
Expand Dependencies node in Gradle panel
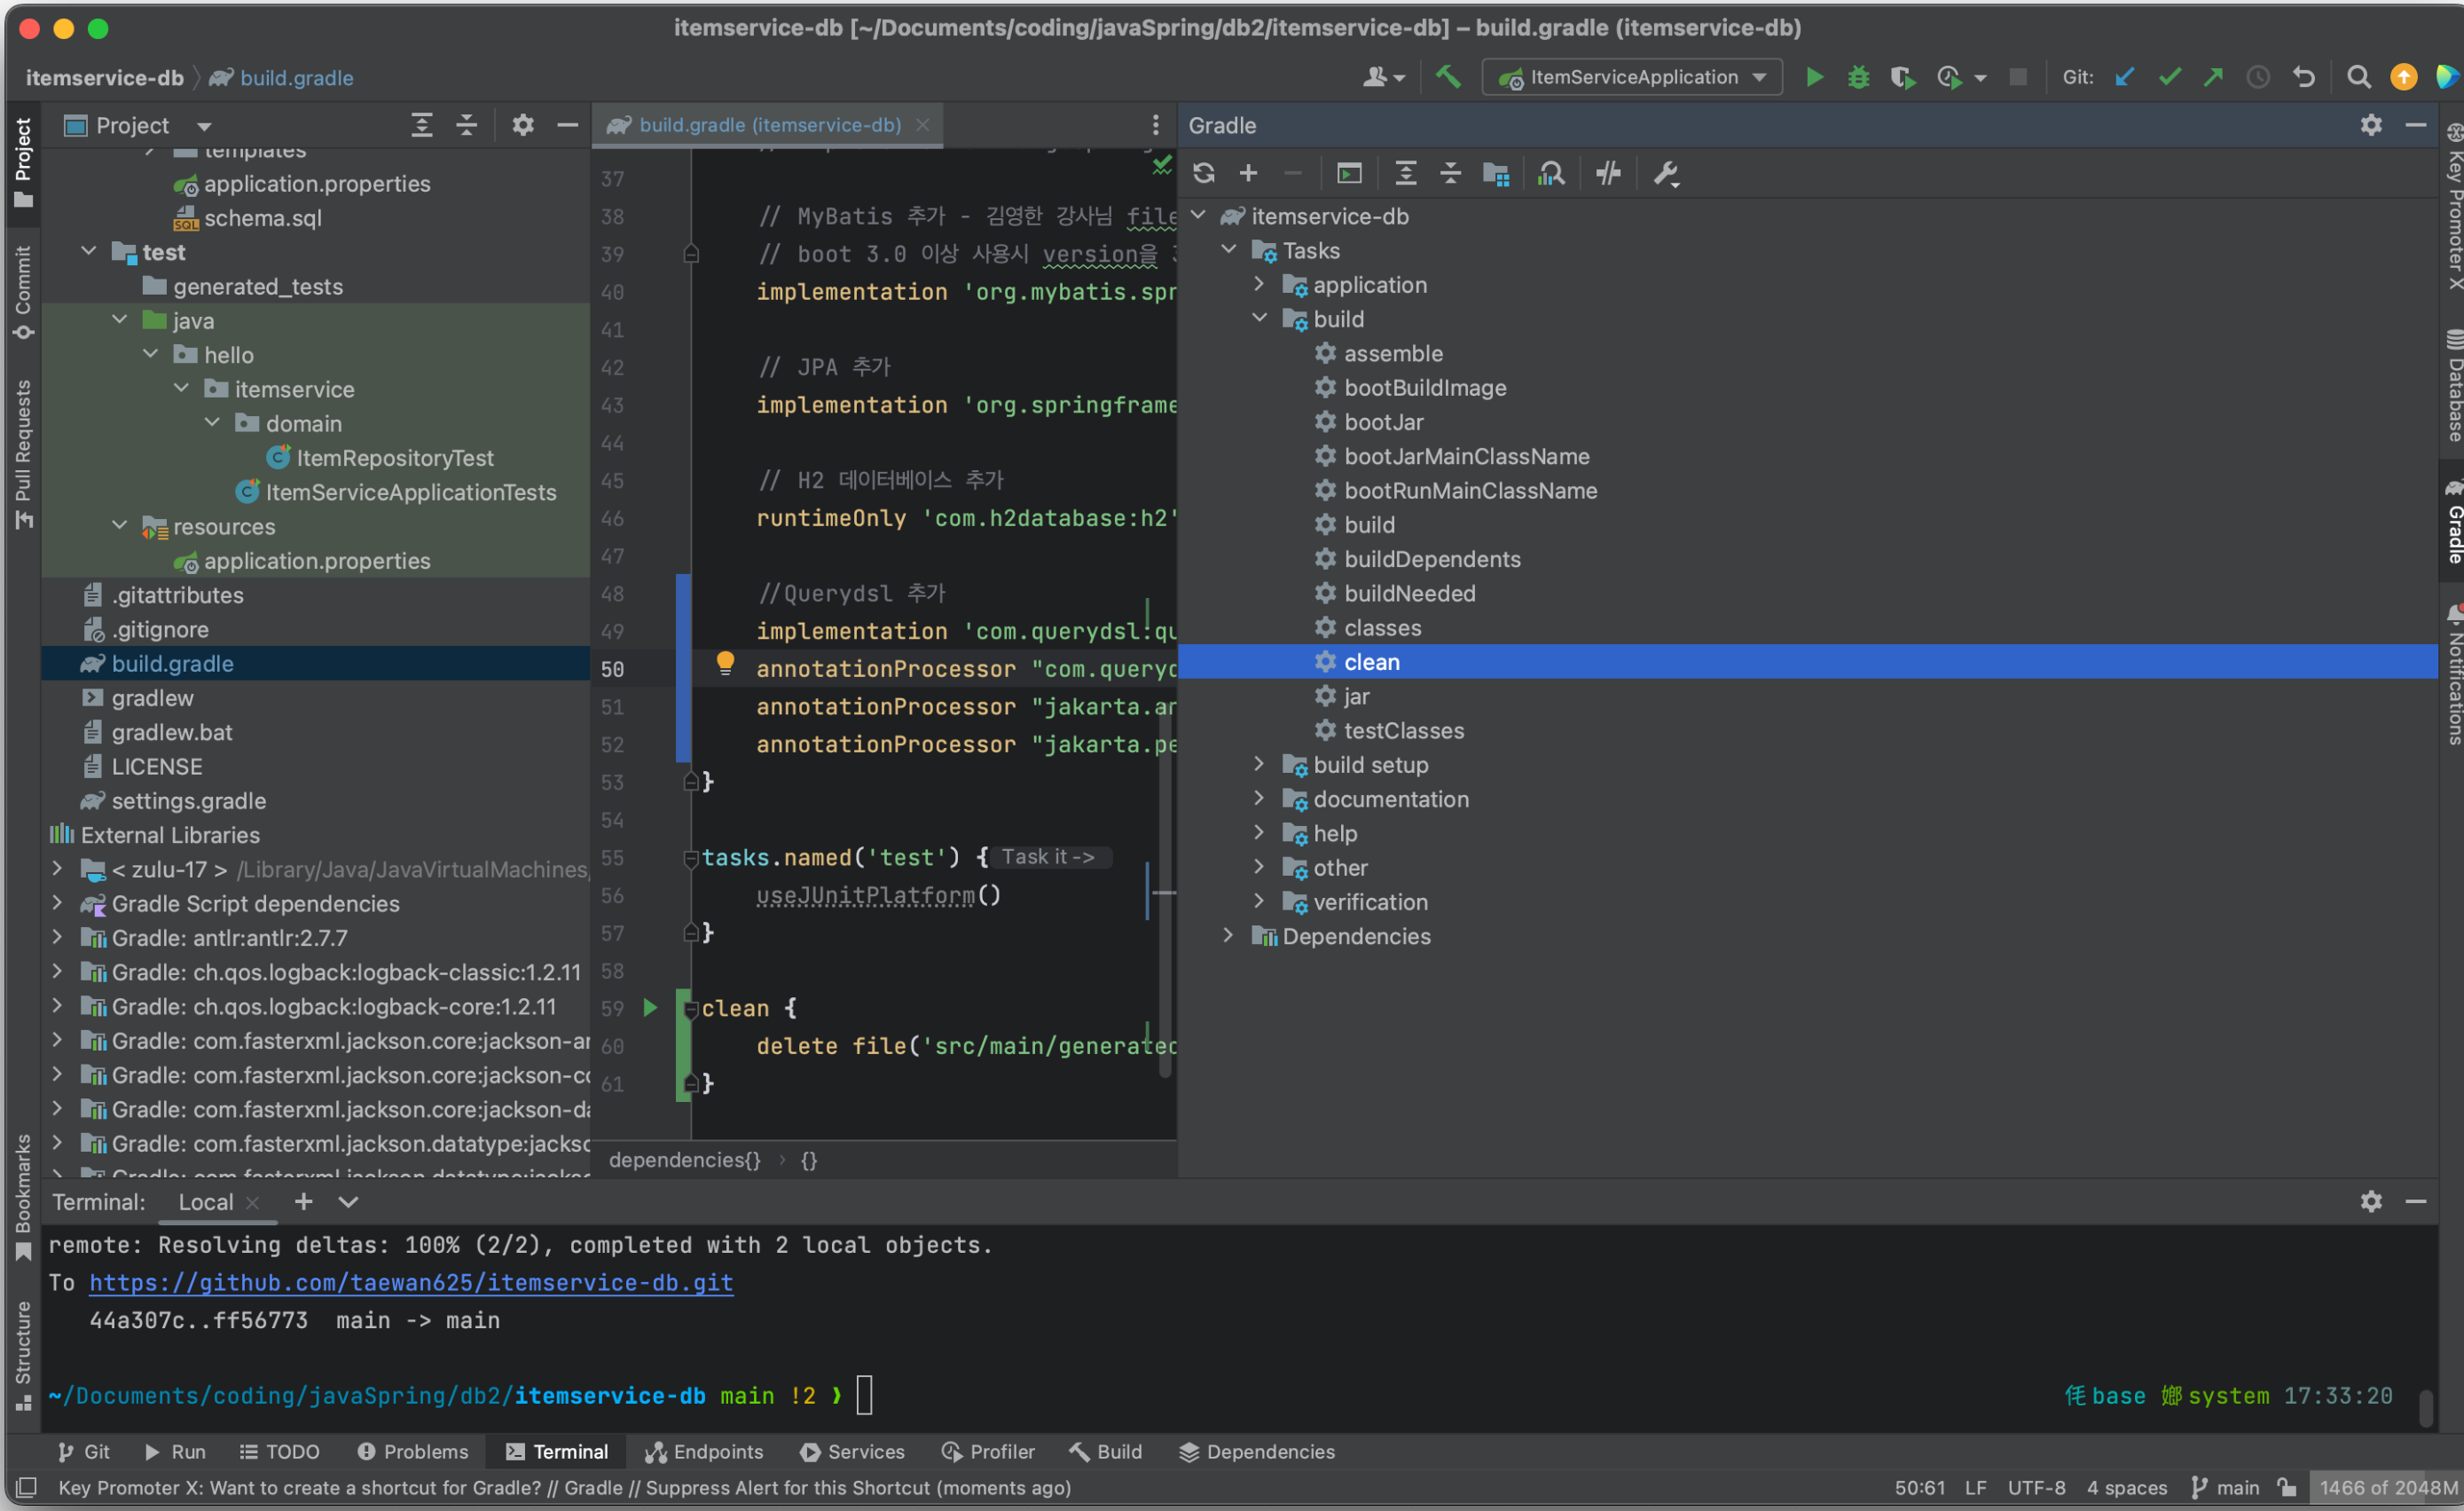(1228, 936)
